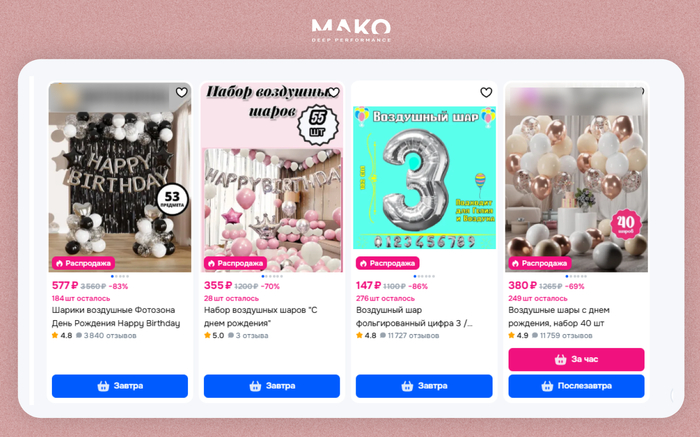Open the 11727 отзывов reviews link
The image size is (700, 437).
pyautogui.click(x=409, y=335)
